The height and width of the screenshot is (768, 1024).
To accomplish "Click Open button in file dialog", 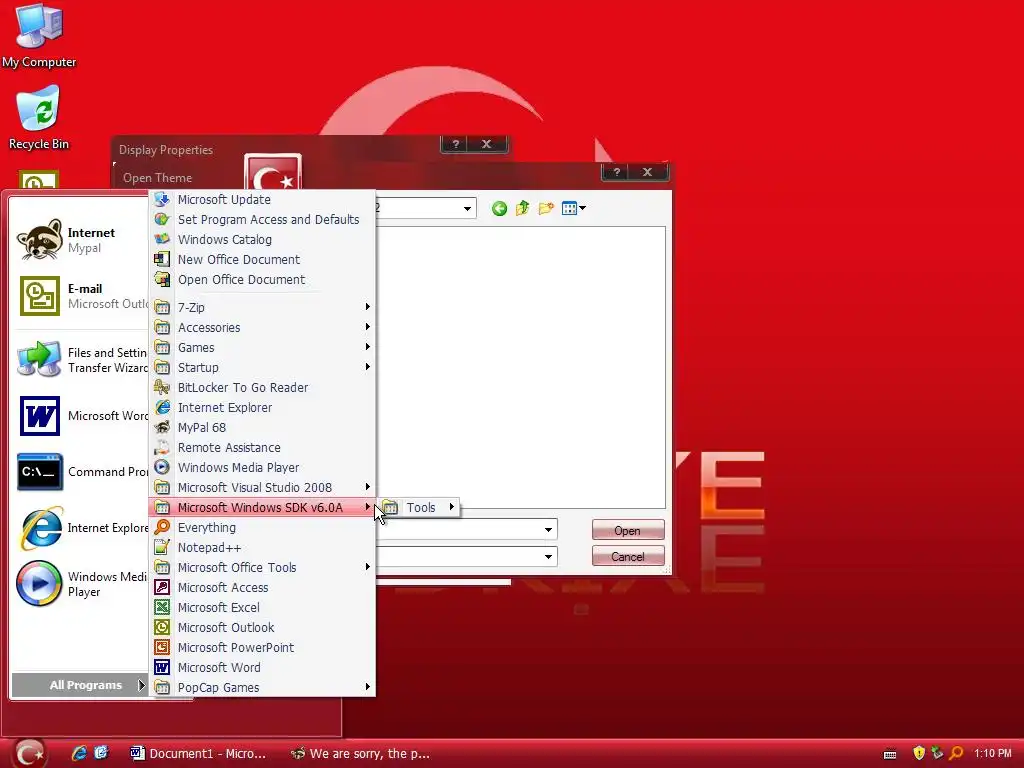I will (628, 530).
